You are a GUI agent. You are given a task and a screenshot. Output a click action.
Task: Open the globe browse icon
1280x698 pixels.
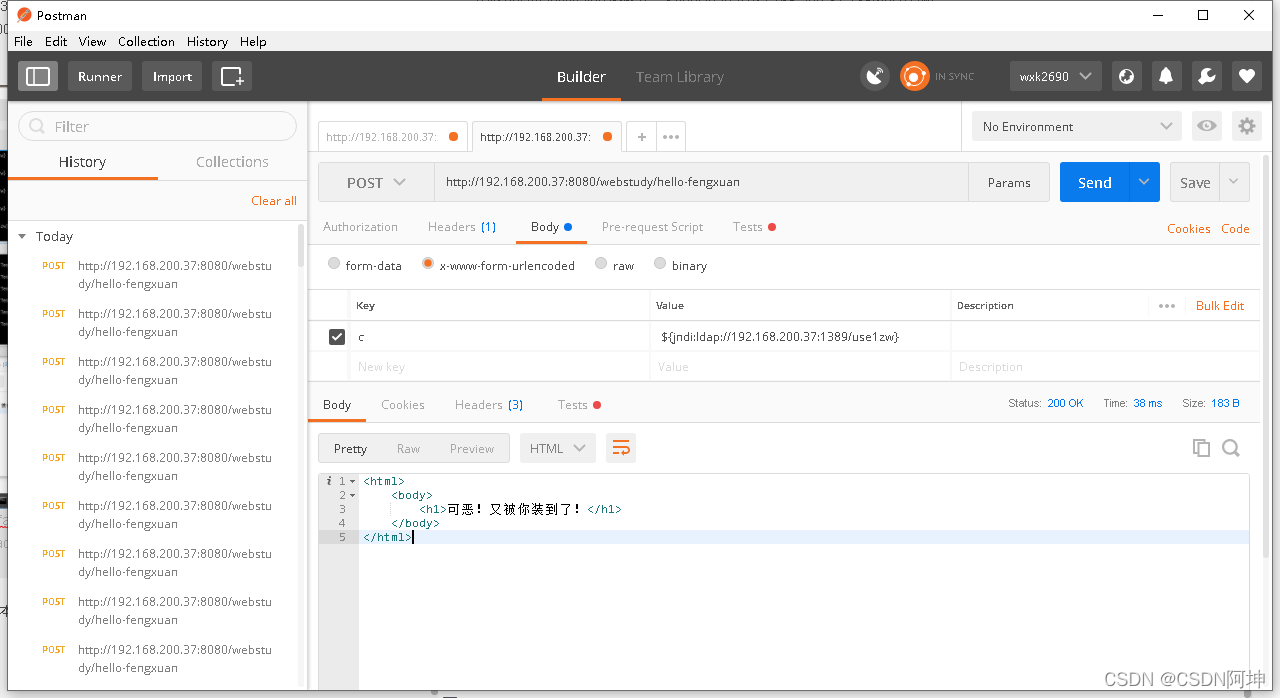1127,76
